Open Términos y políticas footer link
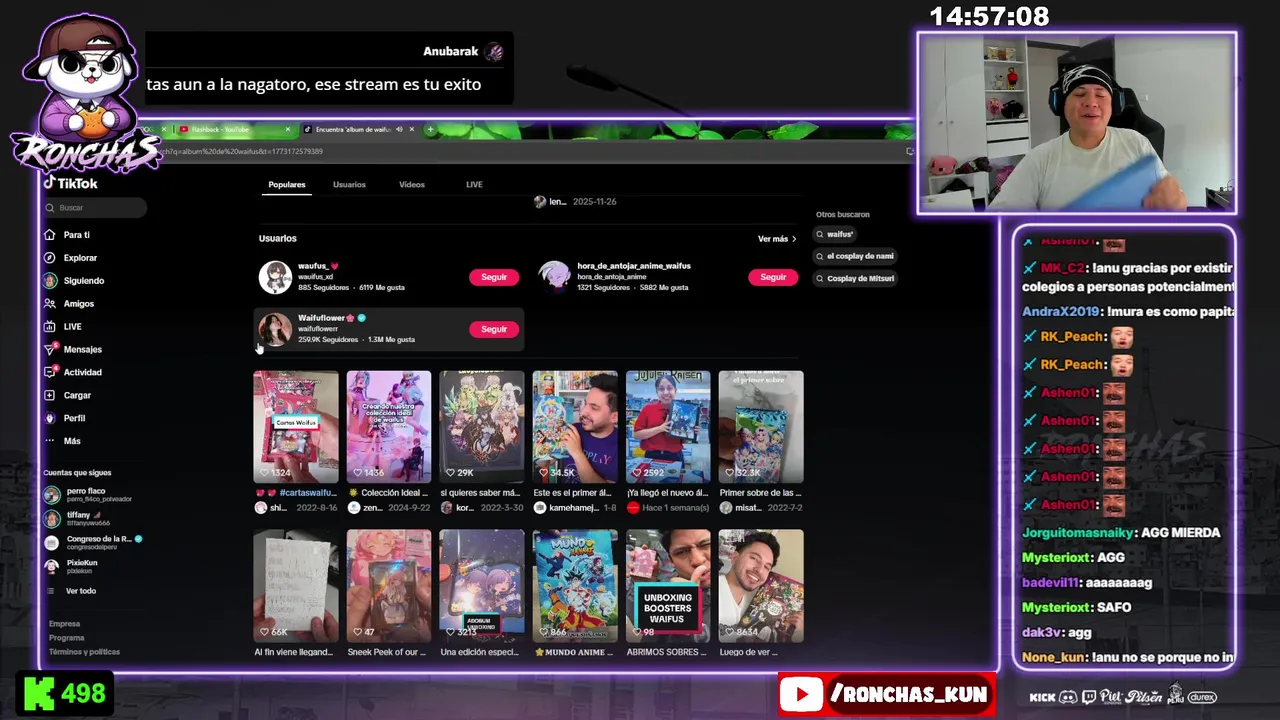The width and height of the screenshot is (1280, 720). pos(85,652)
